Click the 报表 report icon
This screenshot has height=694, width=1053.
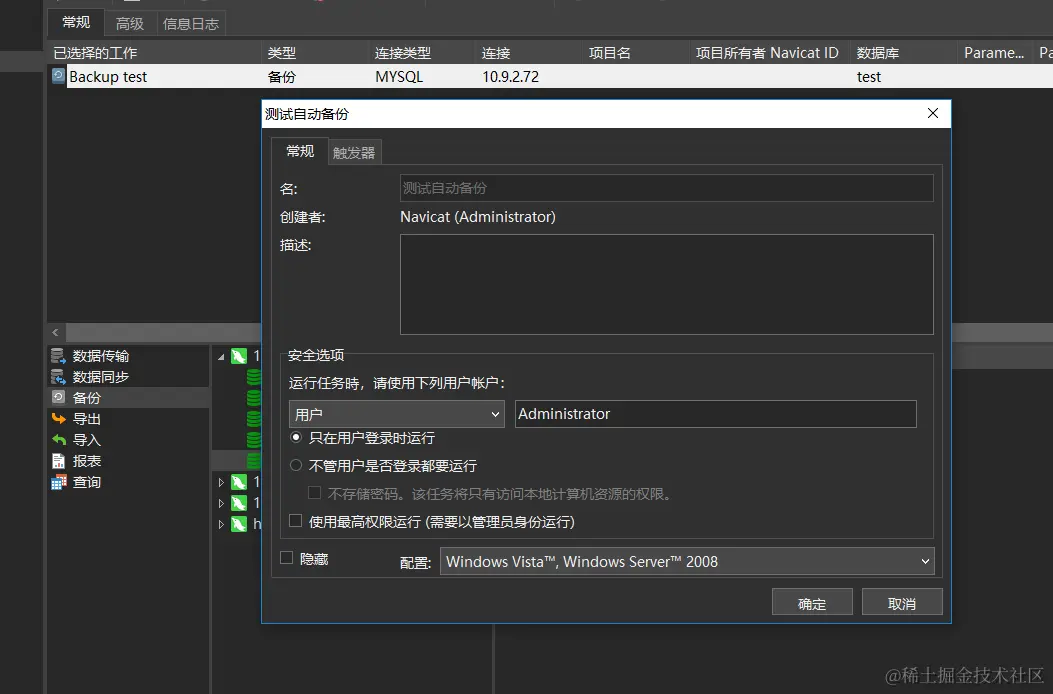[x=58, y=461]
